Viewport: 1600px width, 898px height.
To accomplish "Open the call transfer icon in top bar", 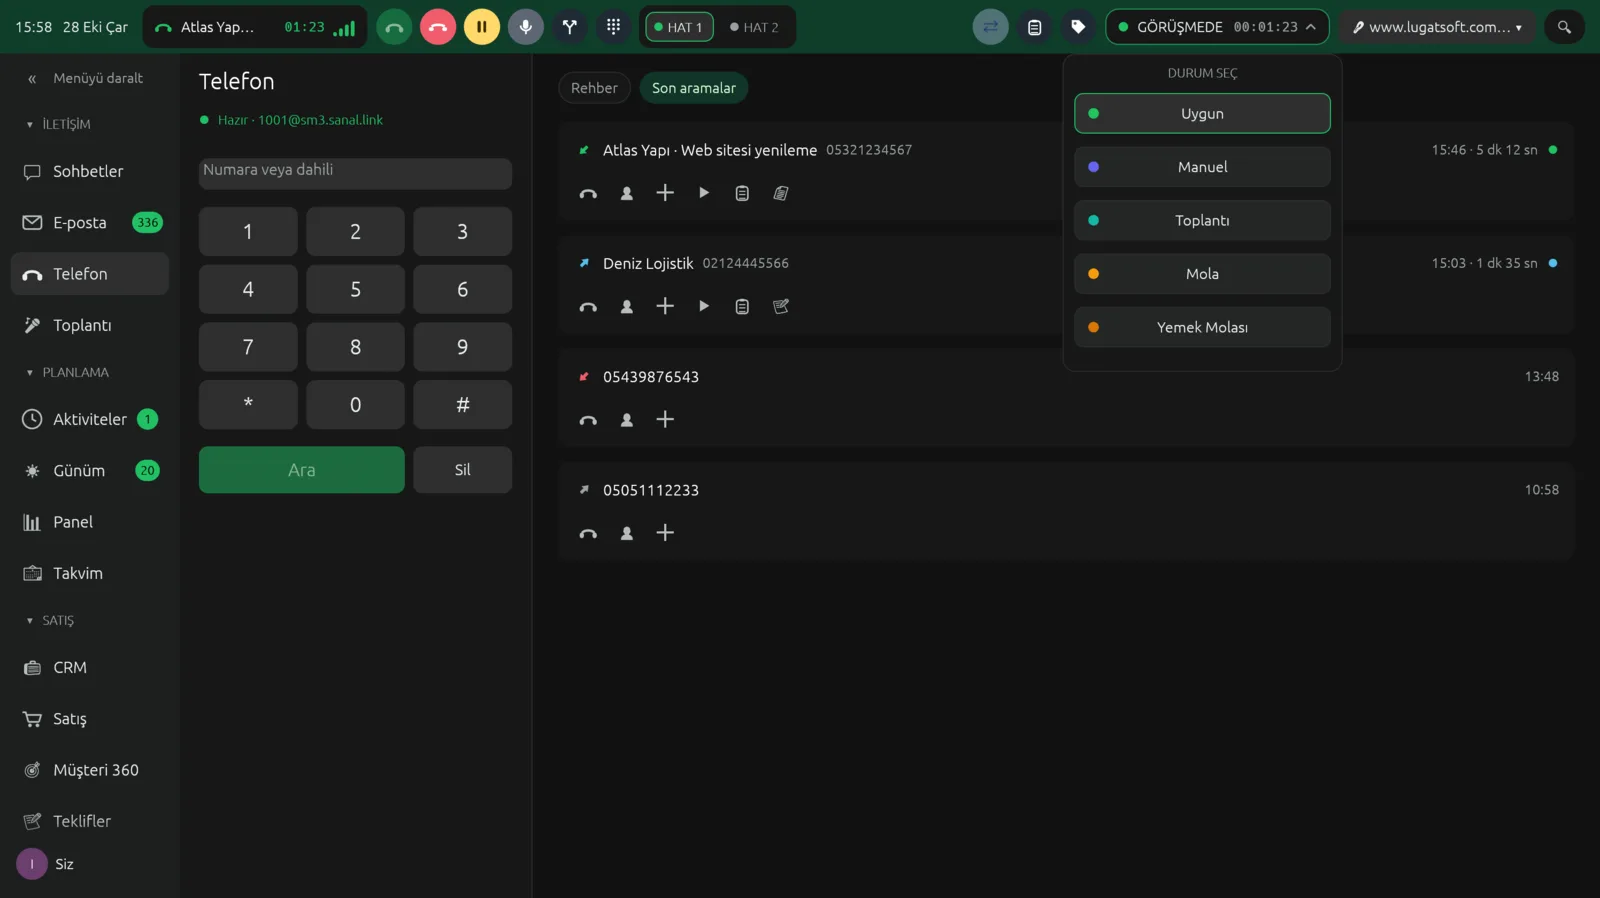I will click(x=569, y=27).
